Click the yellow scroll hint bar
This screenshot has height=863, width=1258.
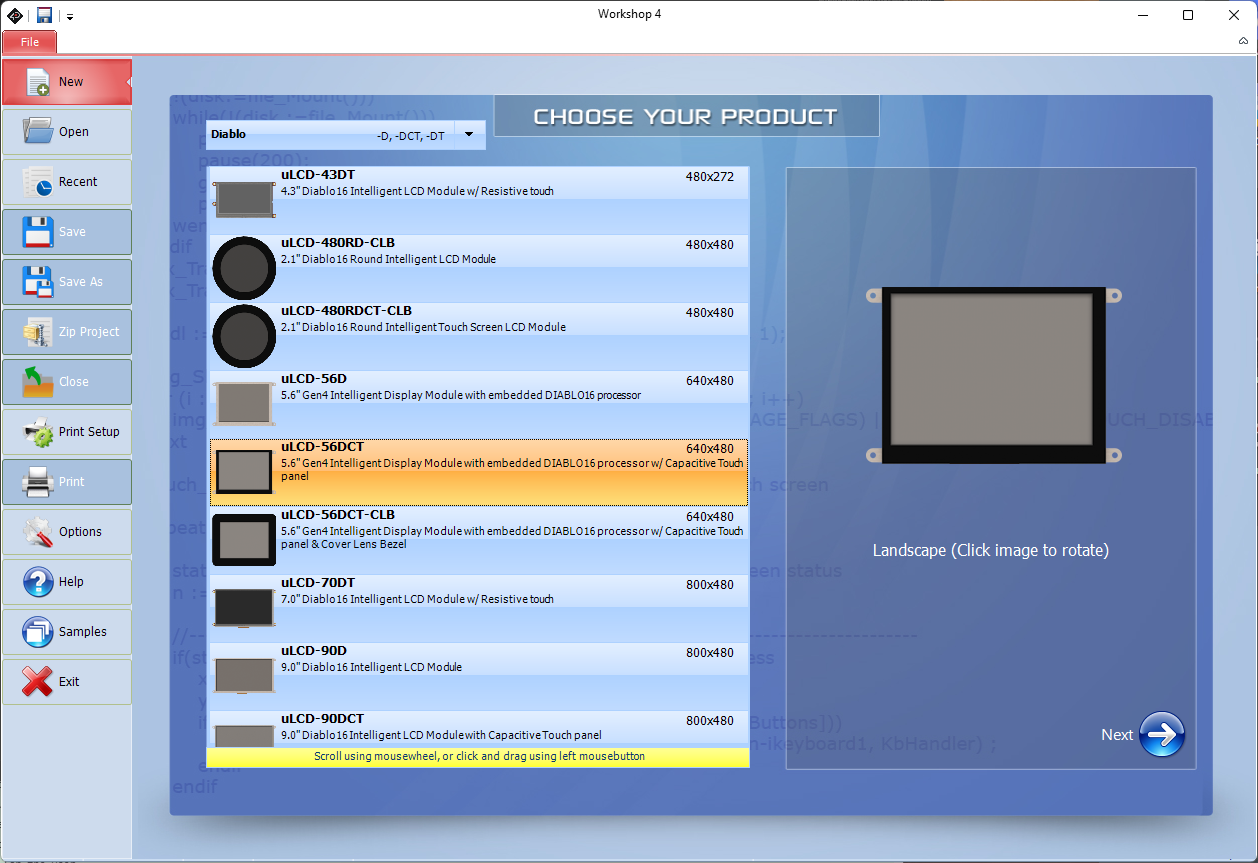pyautogui.click(x=478, y=757)
